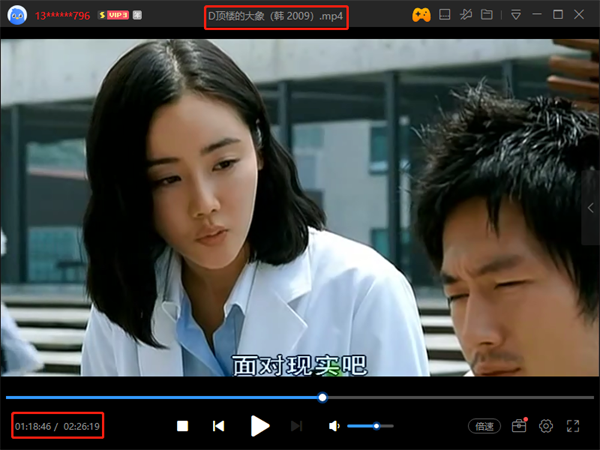Stop the video playback
The width and height of the screenshot is (600, 450).
[183, 426]
